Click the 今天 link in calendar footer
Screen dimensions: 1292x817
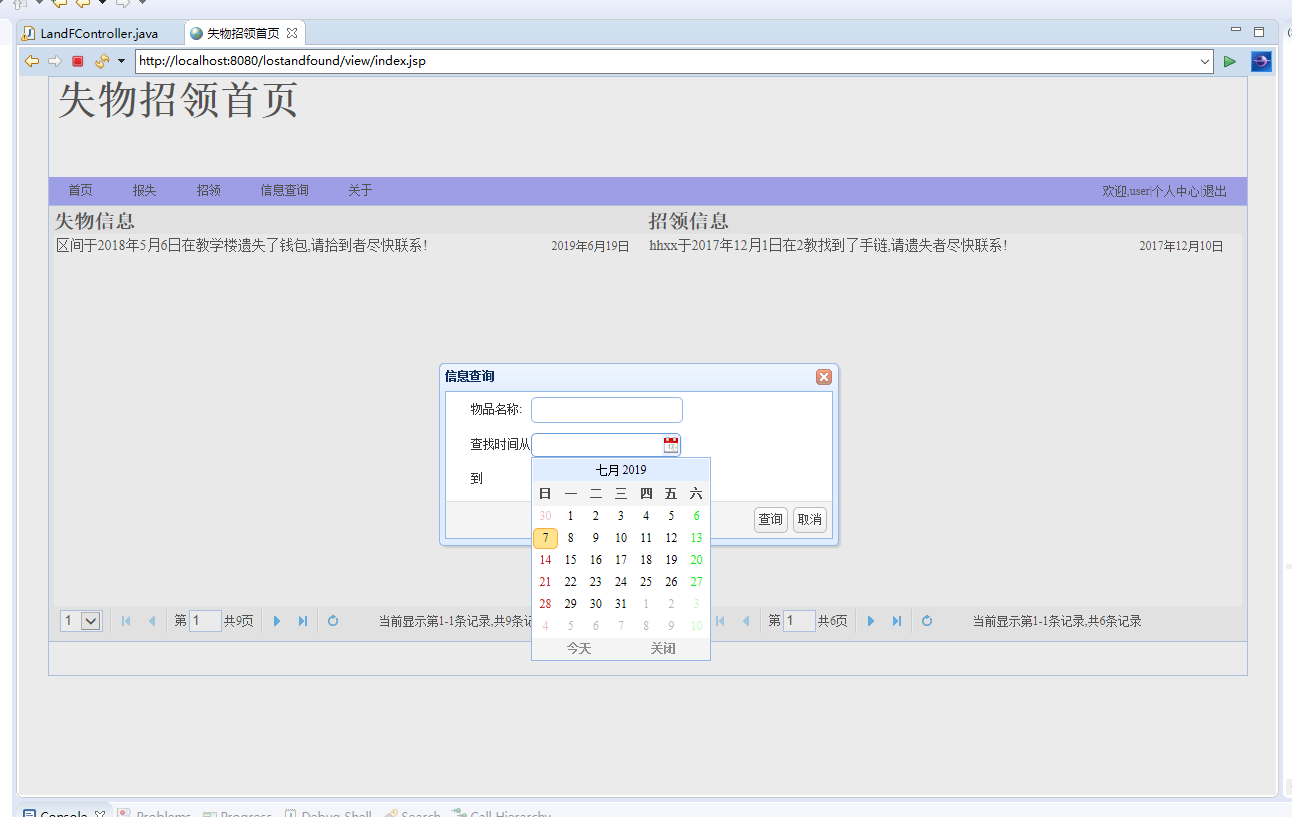(x=579, y=649)
